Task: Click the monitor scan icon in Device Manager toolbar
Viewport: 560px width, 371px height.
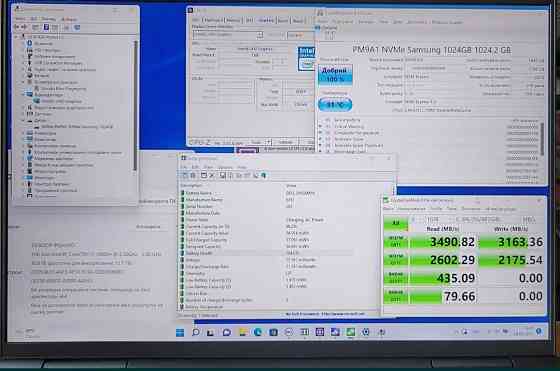Action: [78, 27]
